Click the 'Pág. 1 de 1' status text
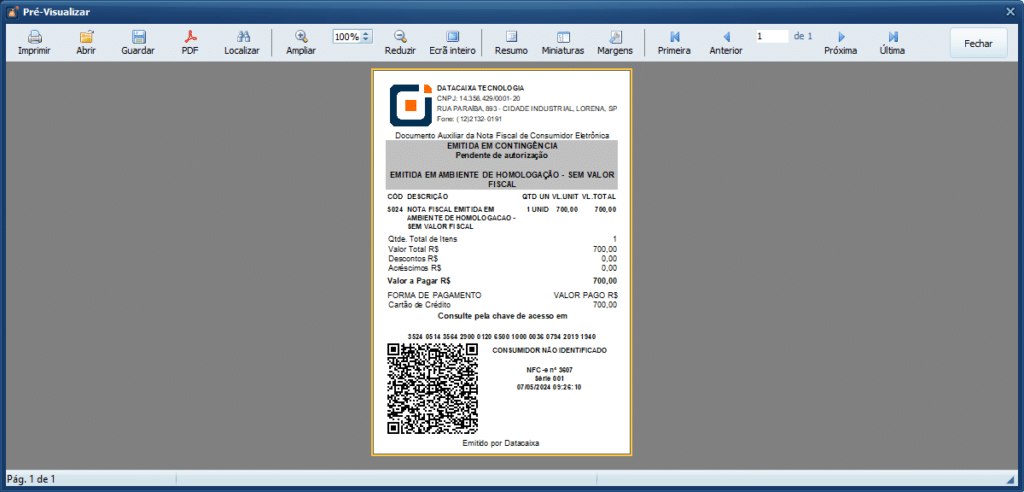The width and height of the screenshot is (1024, 492). (x=31, y=480)
